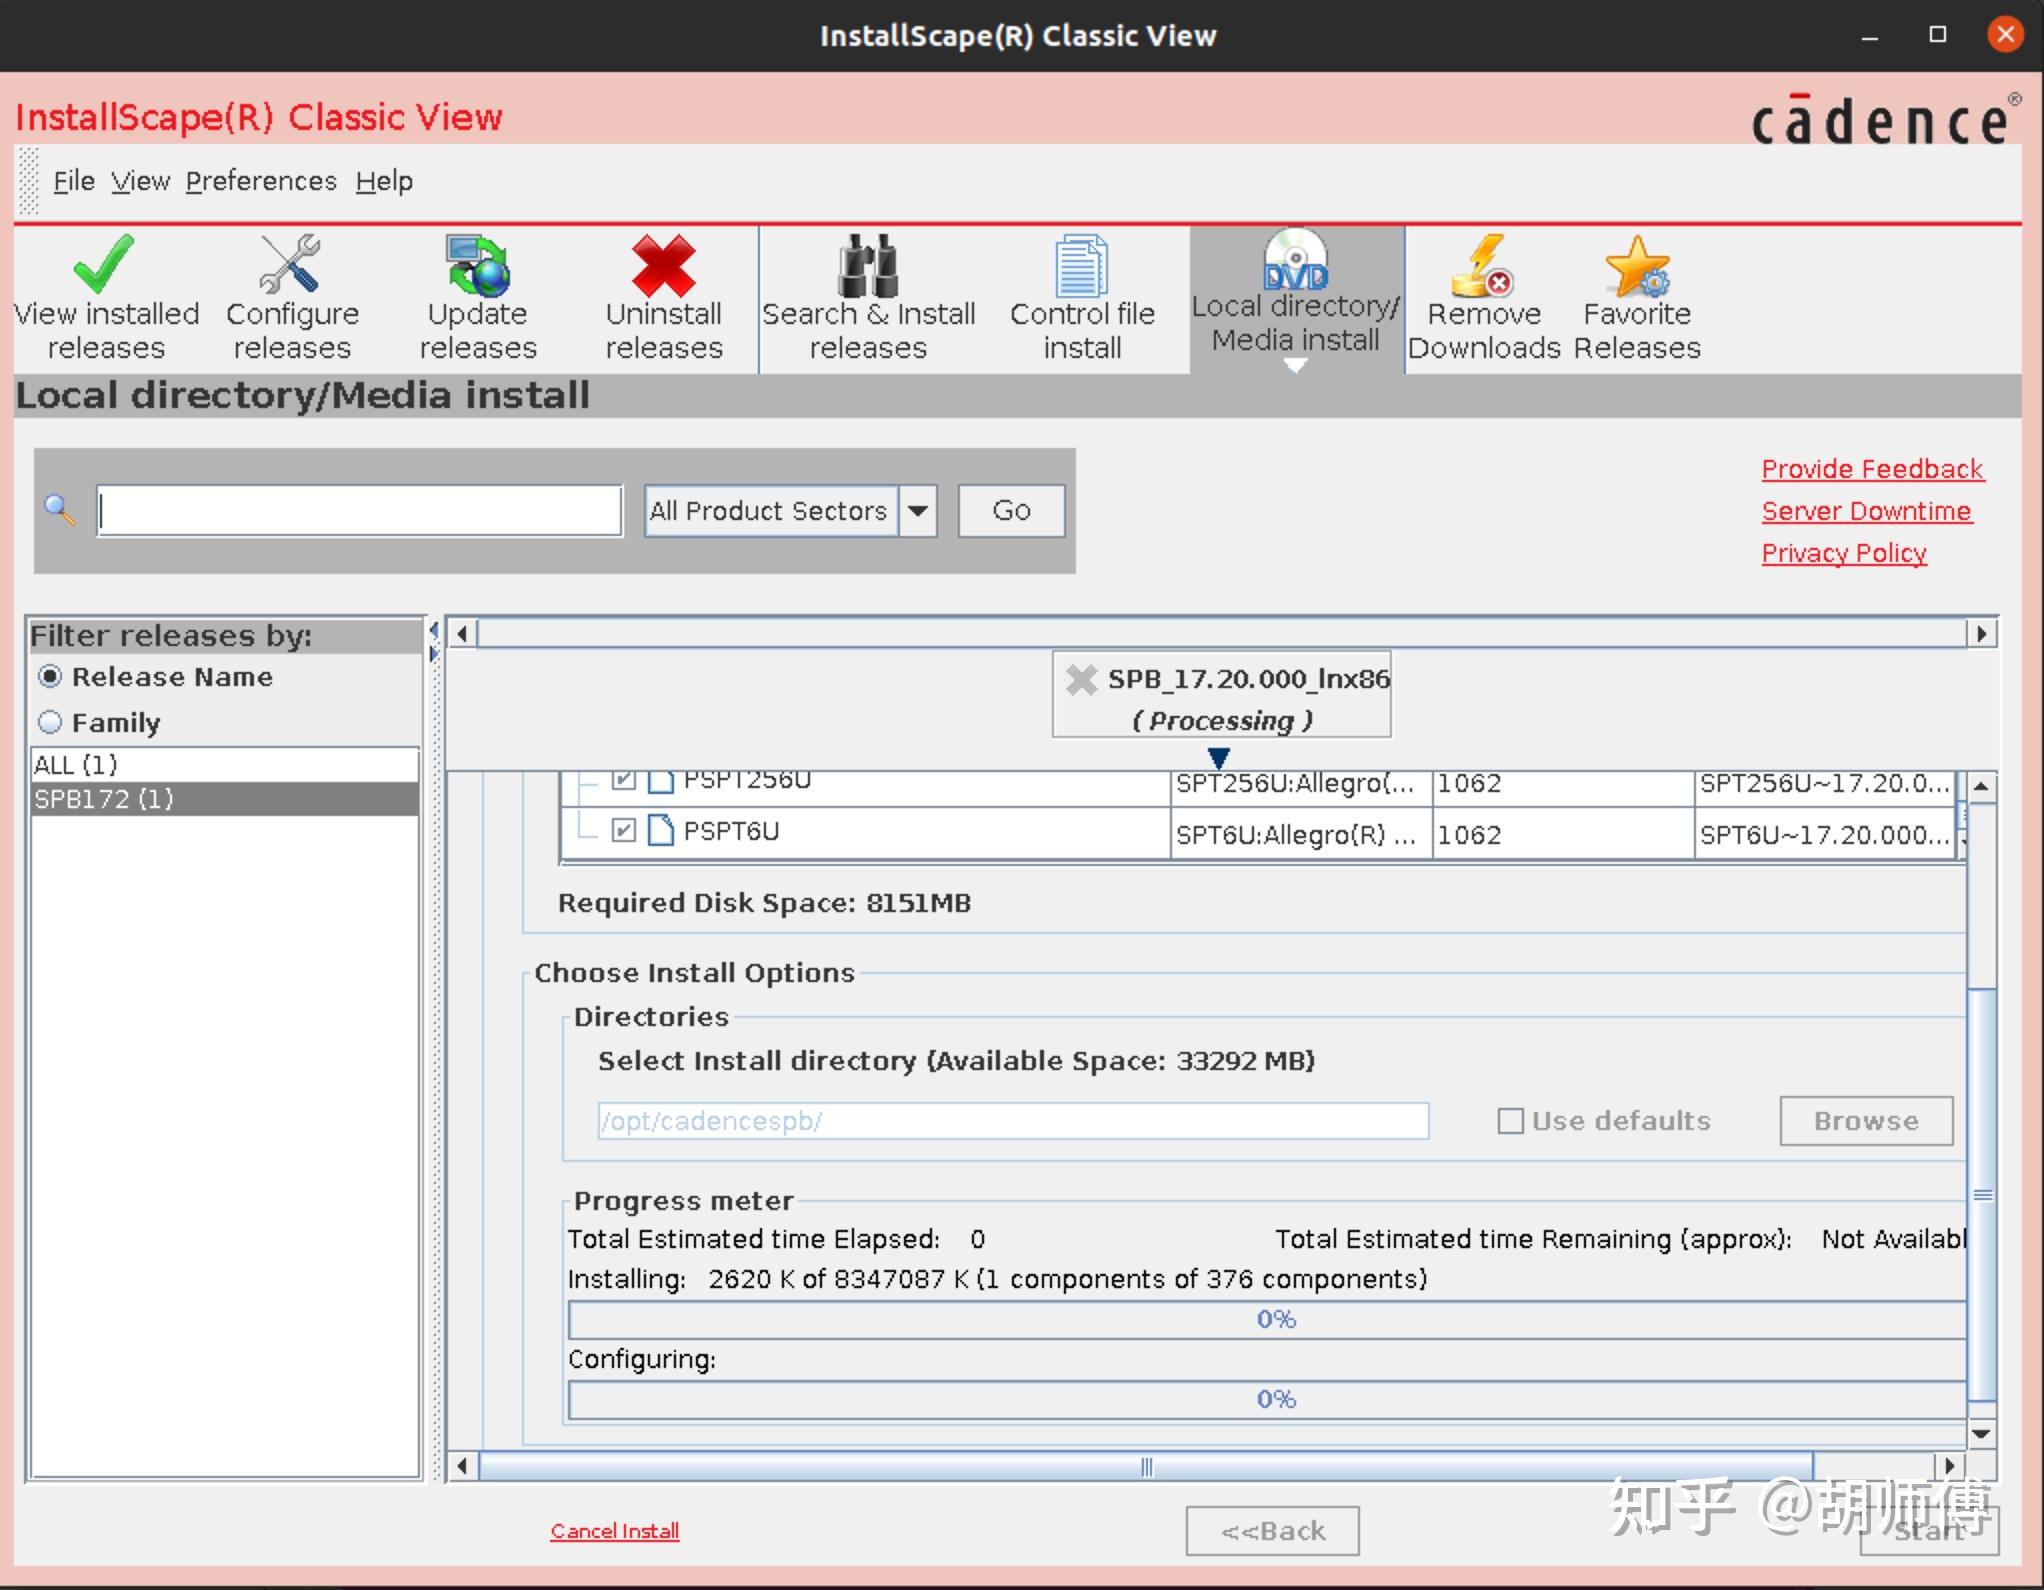Select the Family radio button
Image resolution: width=2044 pixels, height=1590 pixels.
[50, 722]
